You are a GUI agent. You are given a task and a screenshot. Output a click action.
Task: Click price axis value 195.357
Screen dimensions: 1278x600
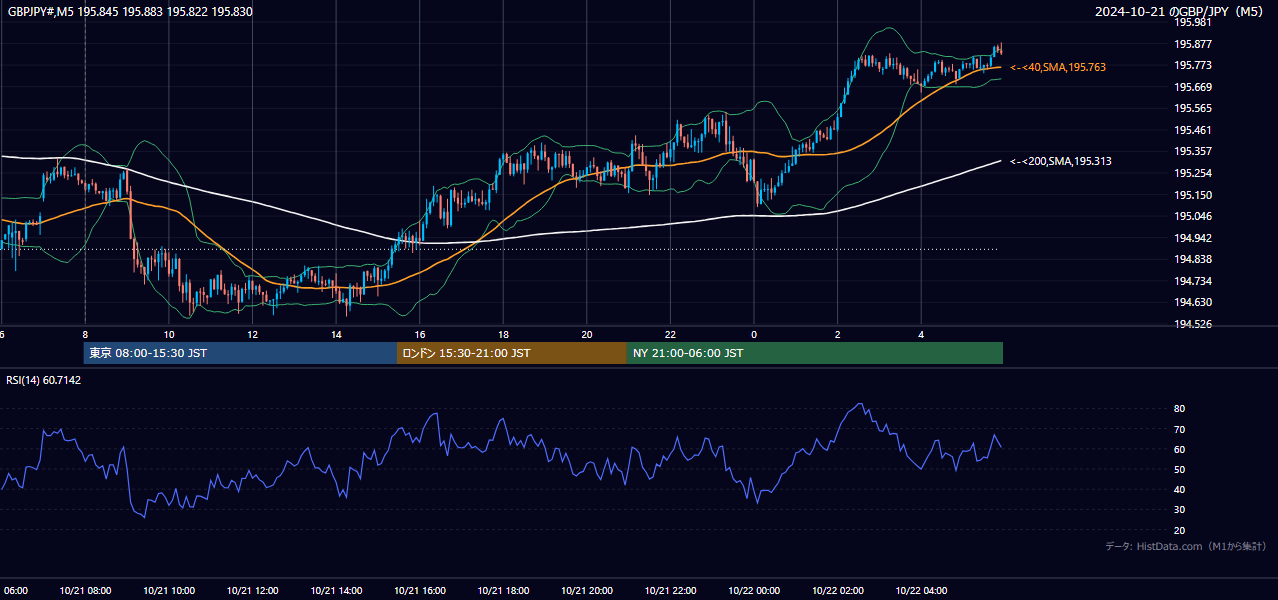pyautogui.click(x=1194, y=151)
